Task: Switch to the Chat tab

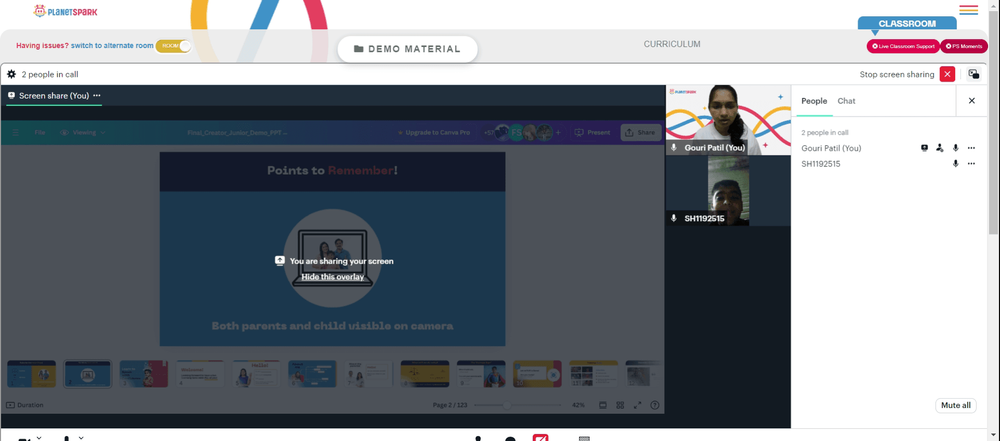Action: tap(846, 101)
